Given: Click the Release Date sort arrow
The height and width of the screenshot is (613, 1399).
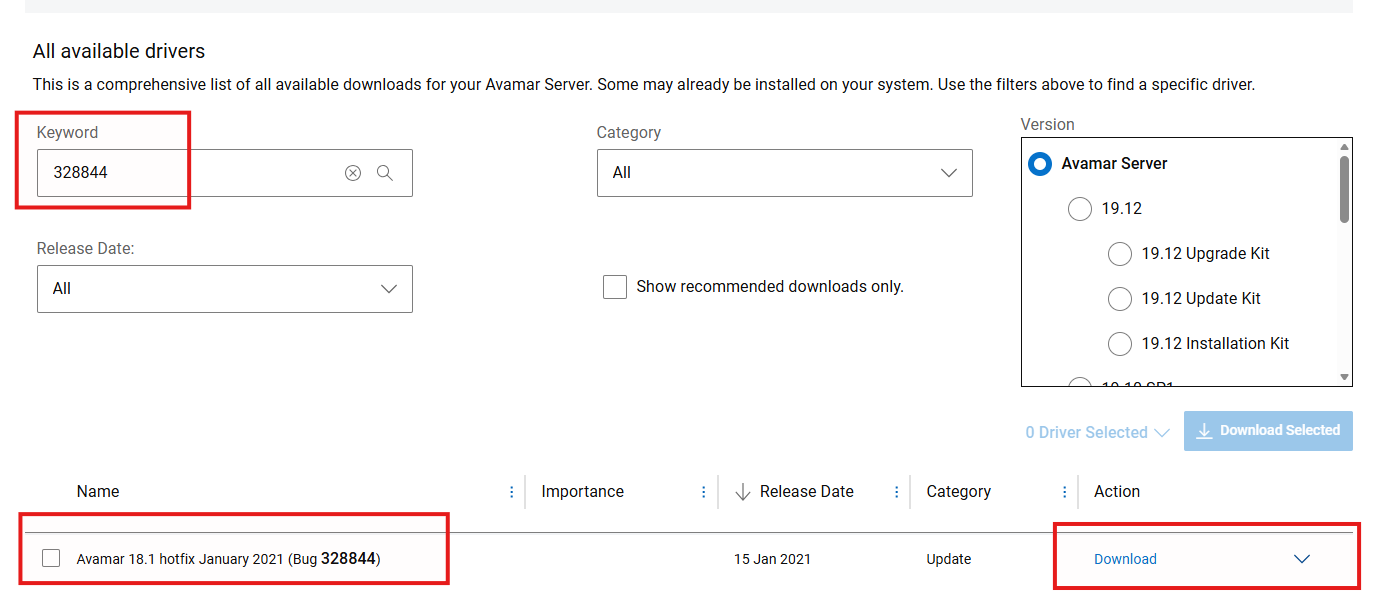Looking at the screenshot, I should pos(743,492).
